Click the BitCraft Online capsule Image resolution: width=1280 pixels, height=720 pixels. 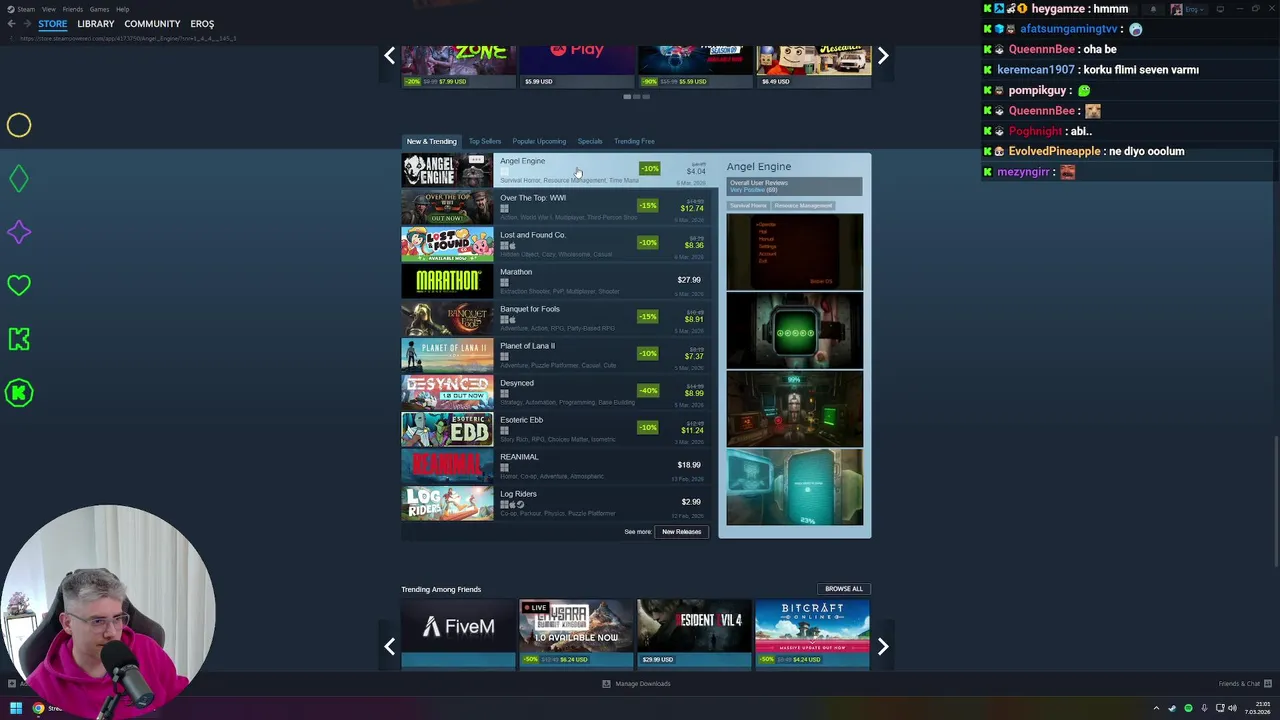[812, 633]
